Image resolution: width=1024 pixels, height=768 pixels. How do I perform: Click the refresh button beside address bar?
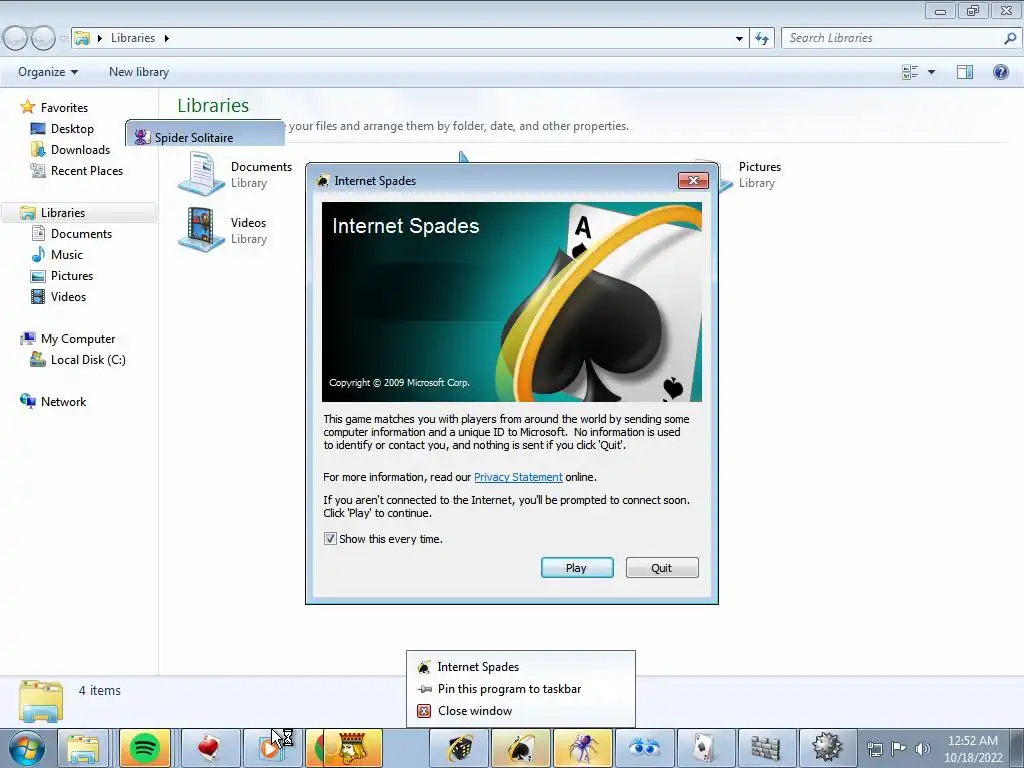tap(761, 38)
